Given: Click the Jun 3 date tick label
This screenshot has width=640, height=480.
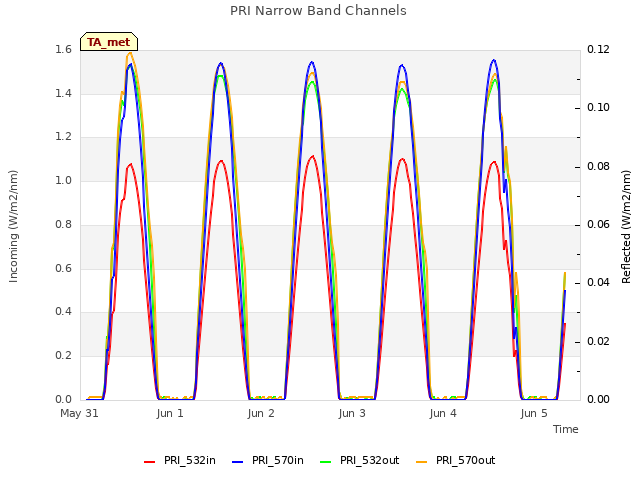Looking at the screenshot, I should pos(352,413).
